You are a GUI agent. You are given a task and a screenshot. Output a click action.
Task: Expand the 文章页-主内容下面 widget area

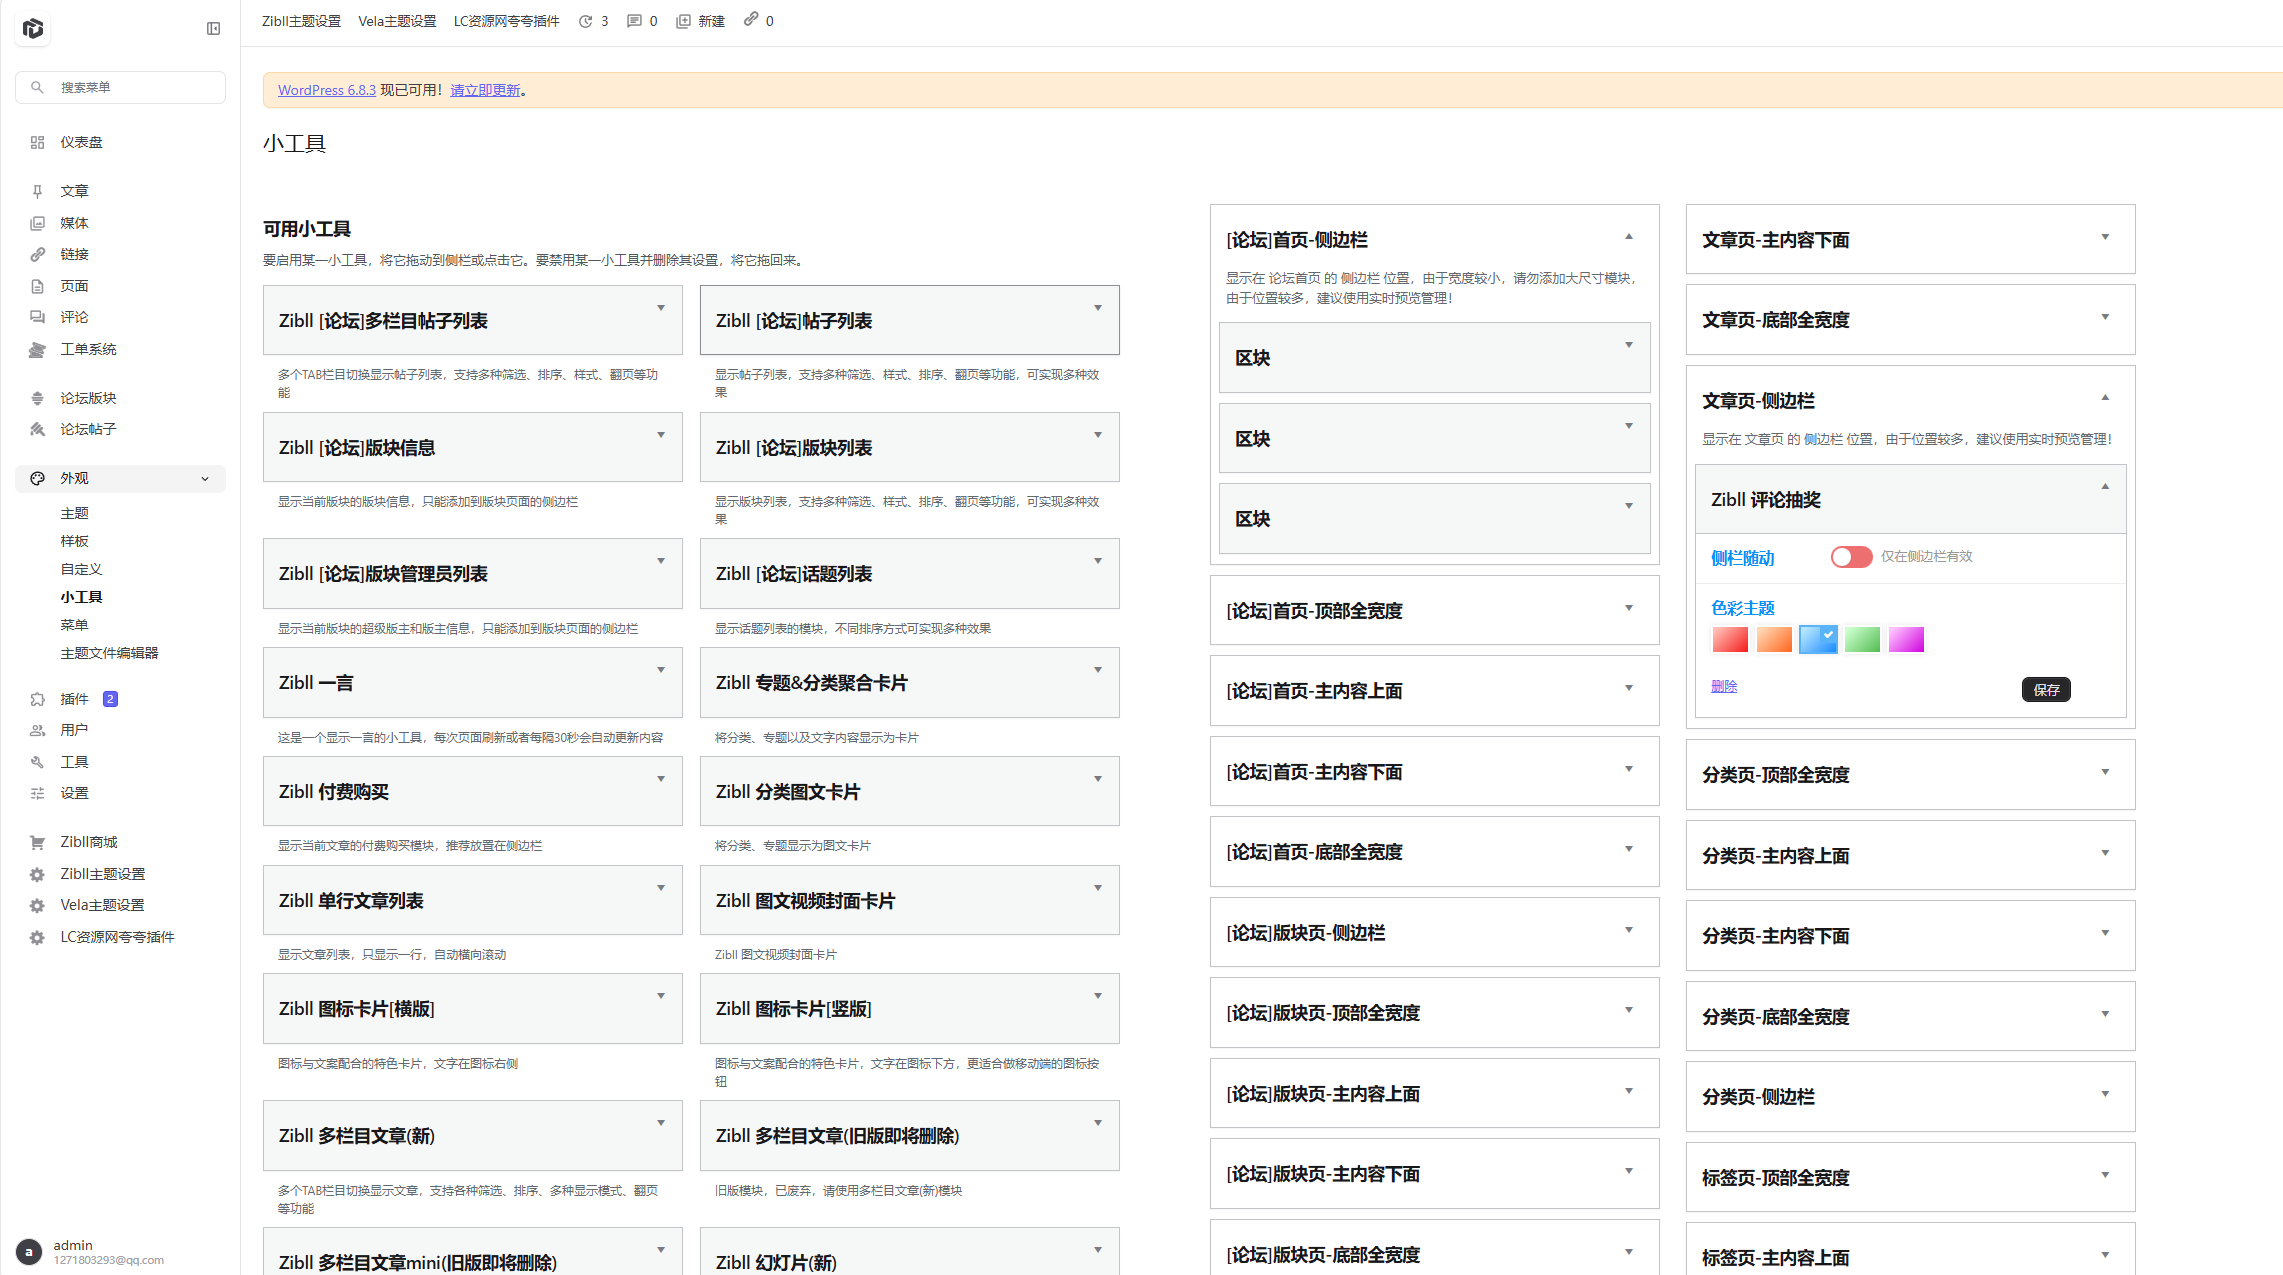[x=2105, y=237]
